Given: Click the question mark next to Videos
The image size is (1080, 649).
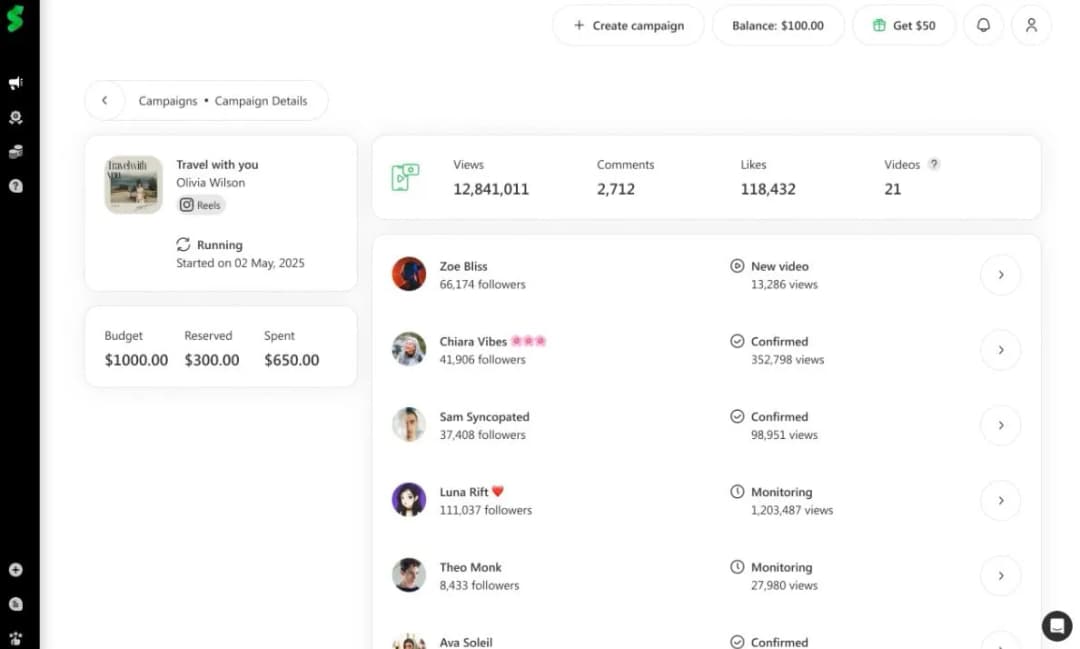Looking at the screenshot, I should (x=933, y=164).
